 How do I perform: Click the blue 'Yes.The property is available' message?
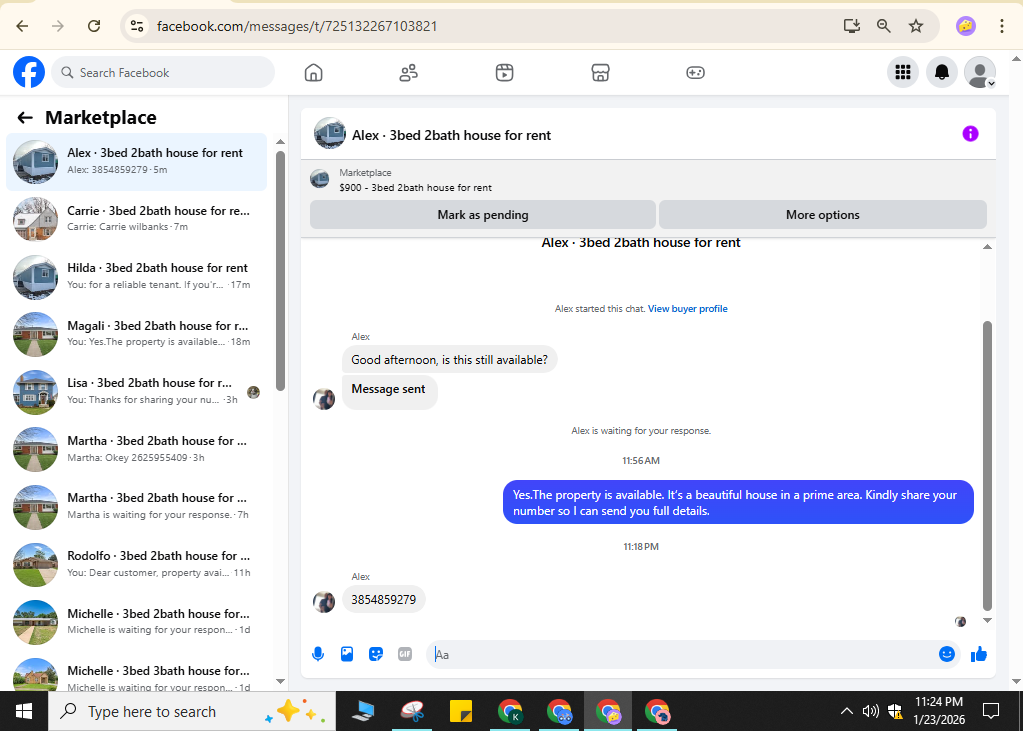(x=738, y=503)
